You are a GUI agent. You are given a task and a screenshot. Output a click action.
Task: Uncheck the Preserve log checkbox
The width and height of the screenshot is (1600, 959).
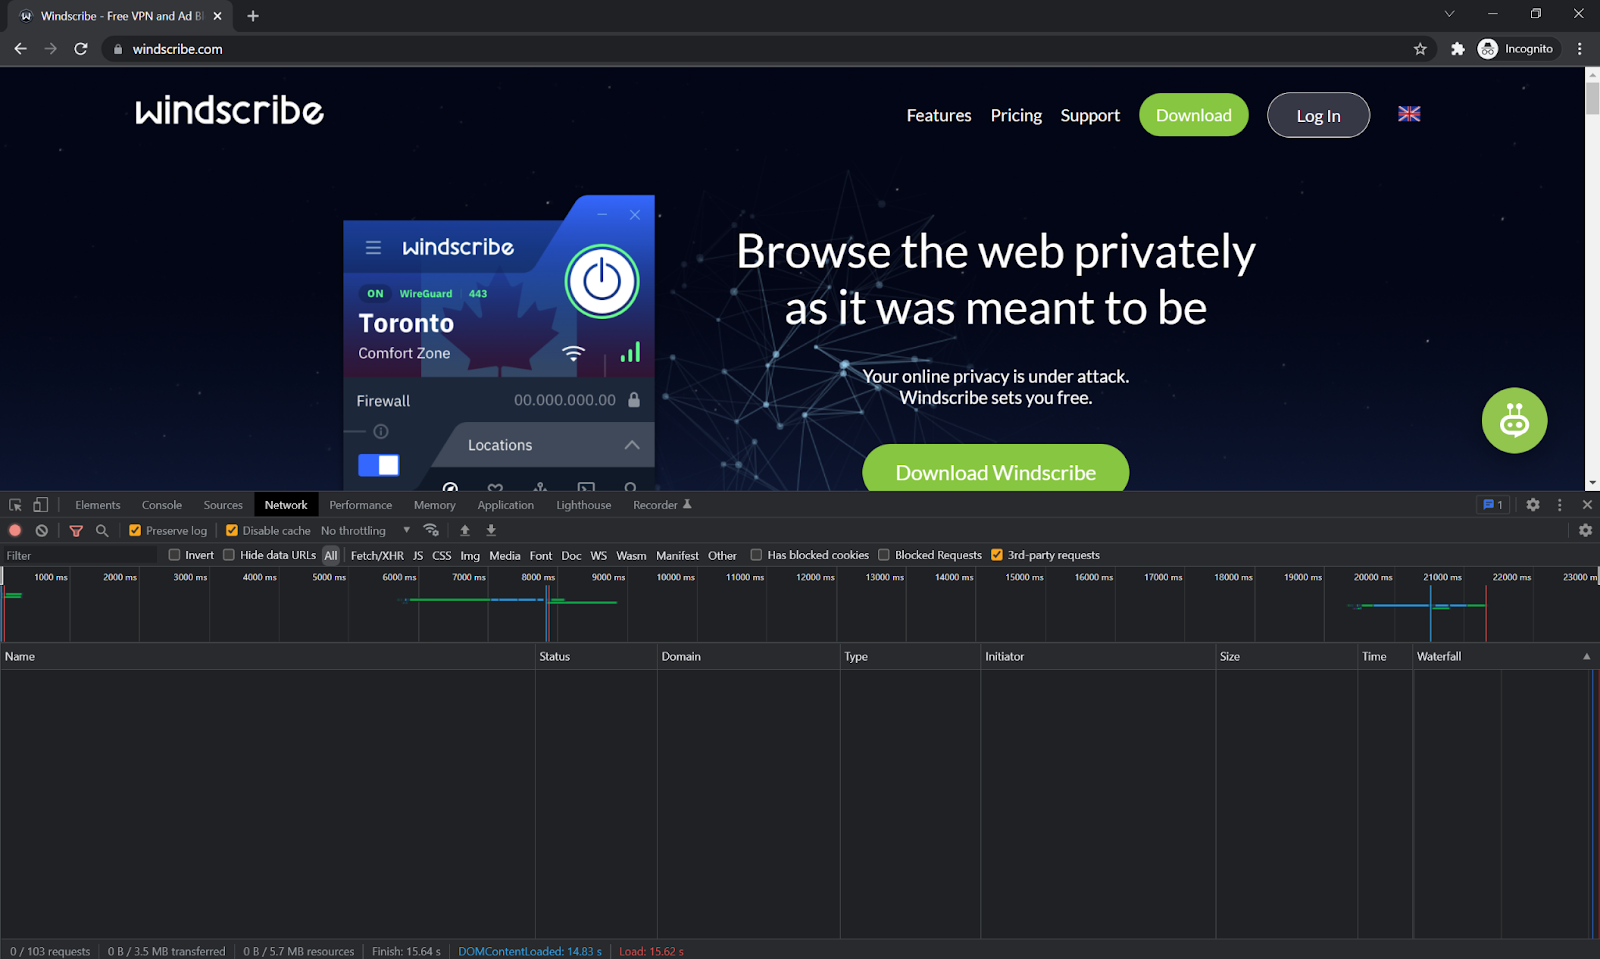pyautogui.click(x=135, y=531)
